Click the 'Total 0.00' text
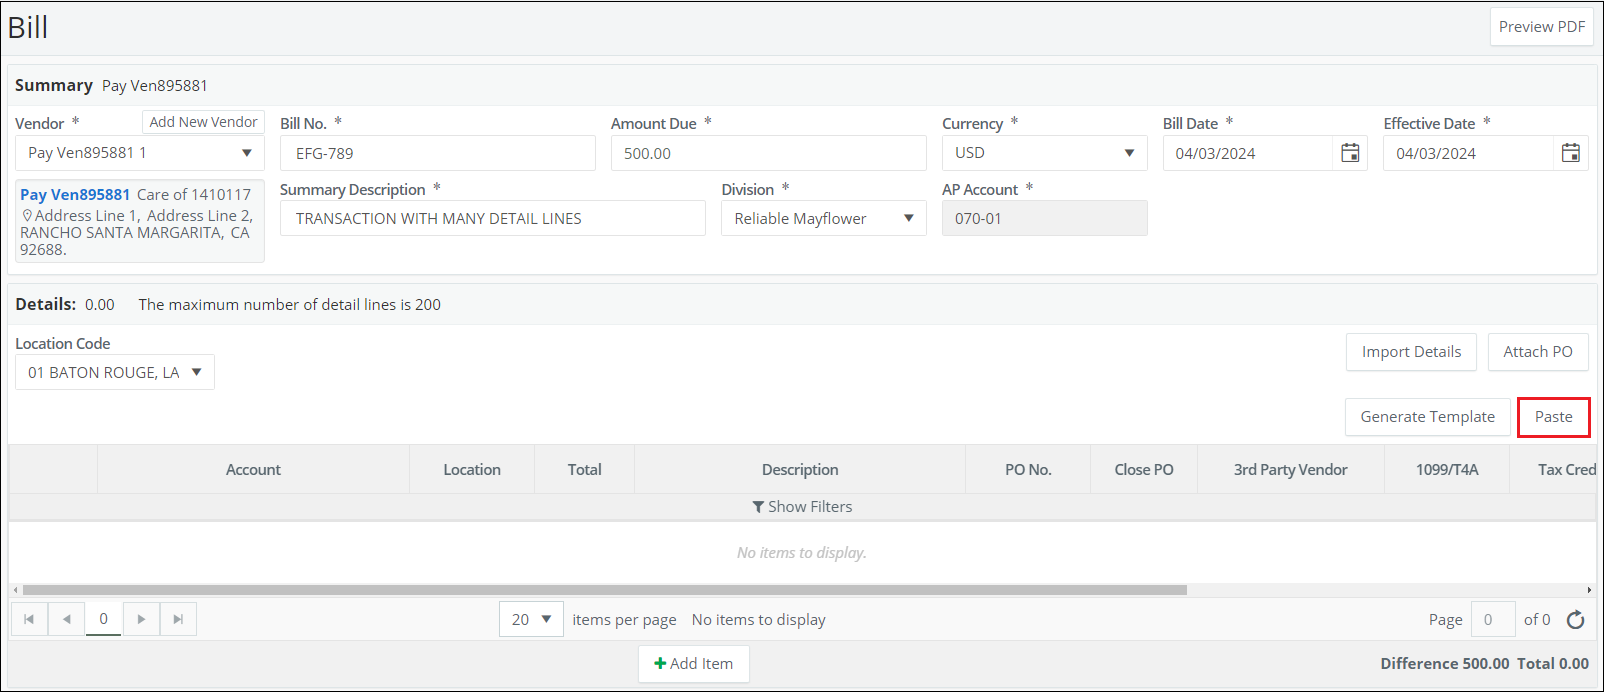 1553,664
